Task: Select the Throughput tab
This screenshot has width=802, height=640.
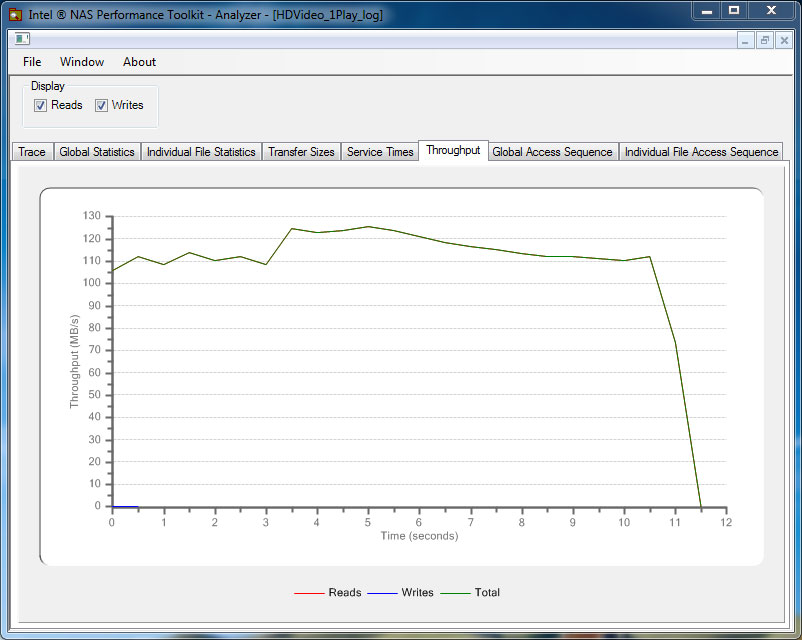Action: 453,150
